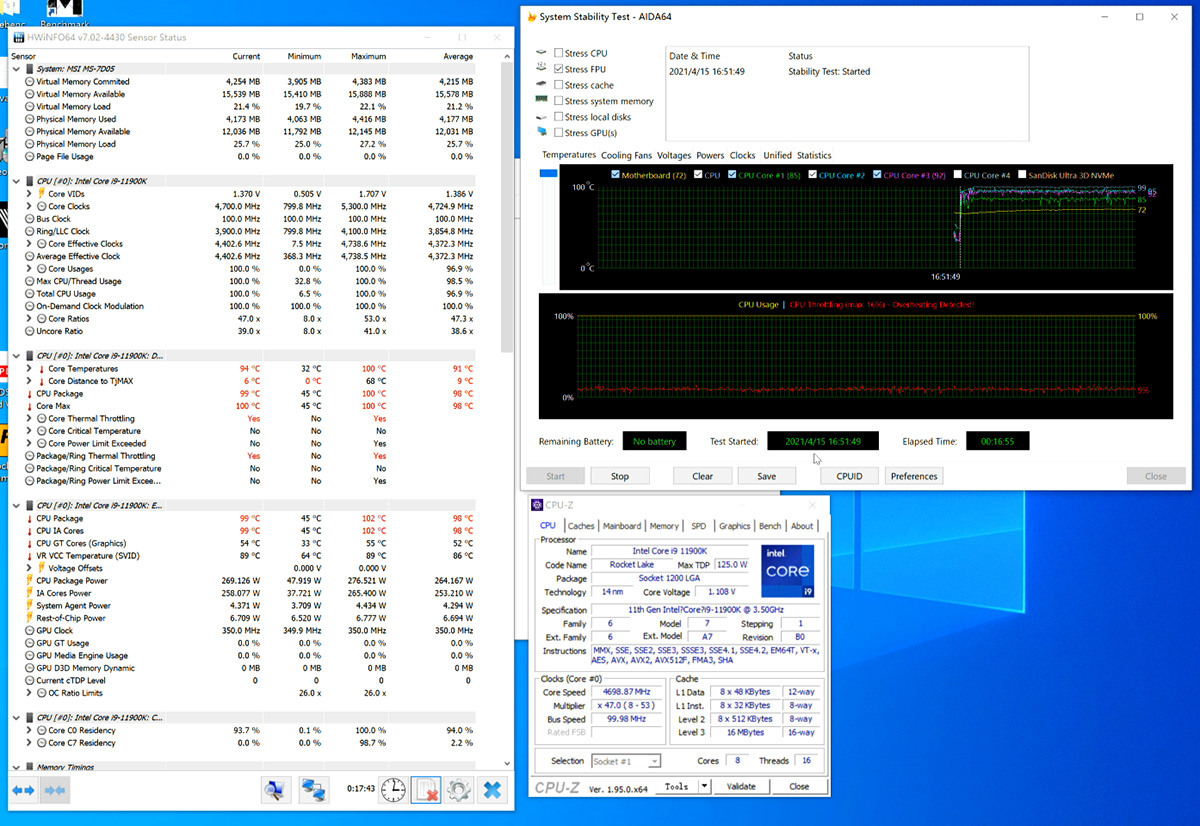Open the Socket #1 selection dropdown

click(x=626, y=761)
